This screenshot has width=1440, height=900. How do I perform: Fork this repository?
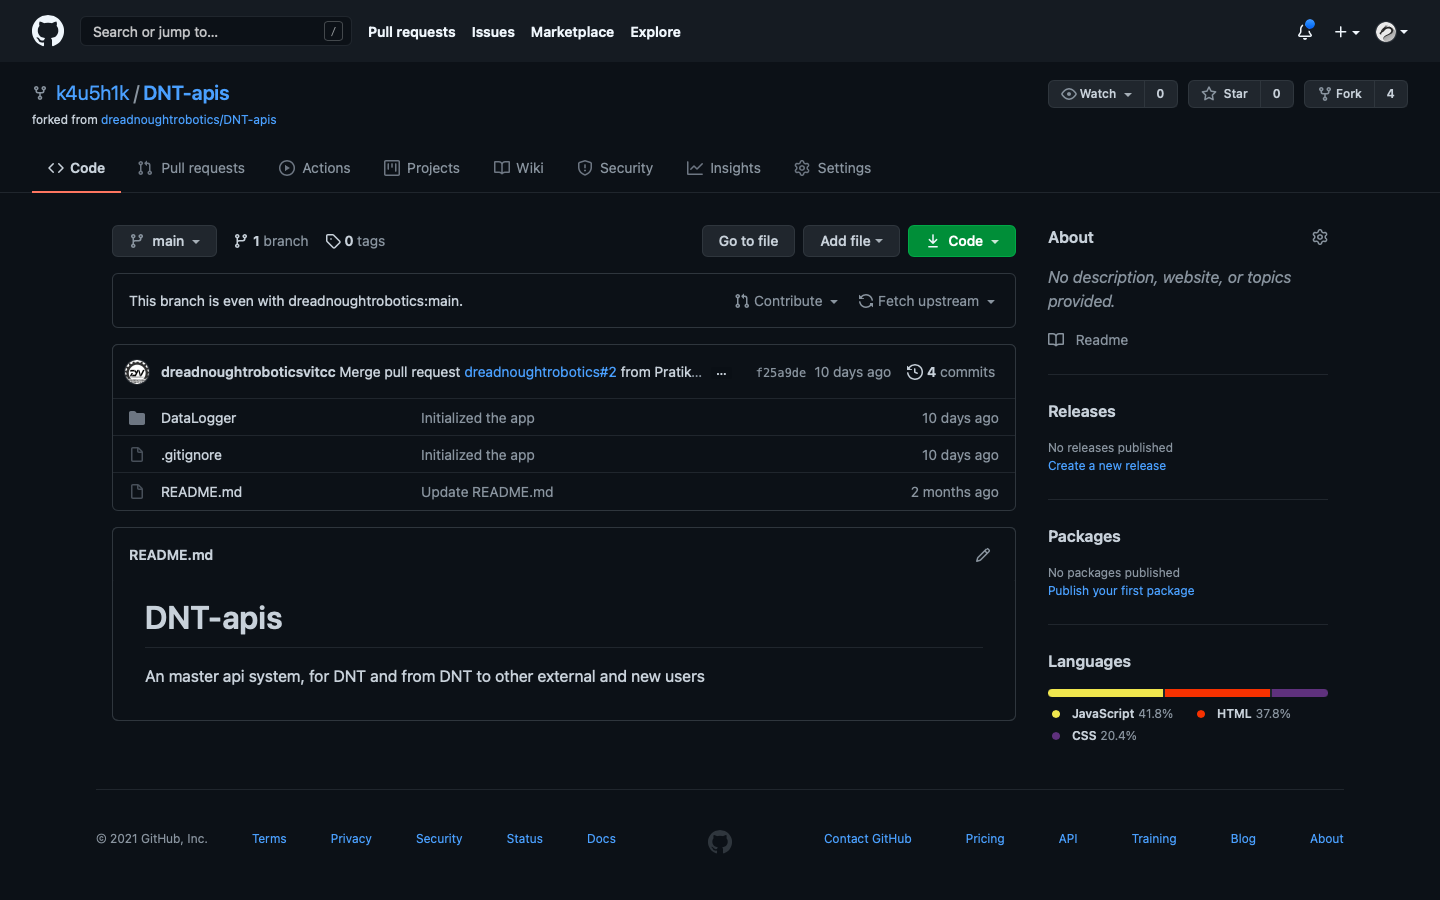tap(1340, 94)
